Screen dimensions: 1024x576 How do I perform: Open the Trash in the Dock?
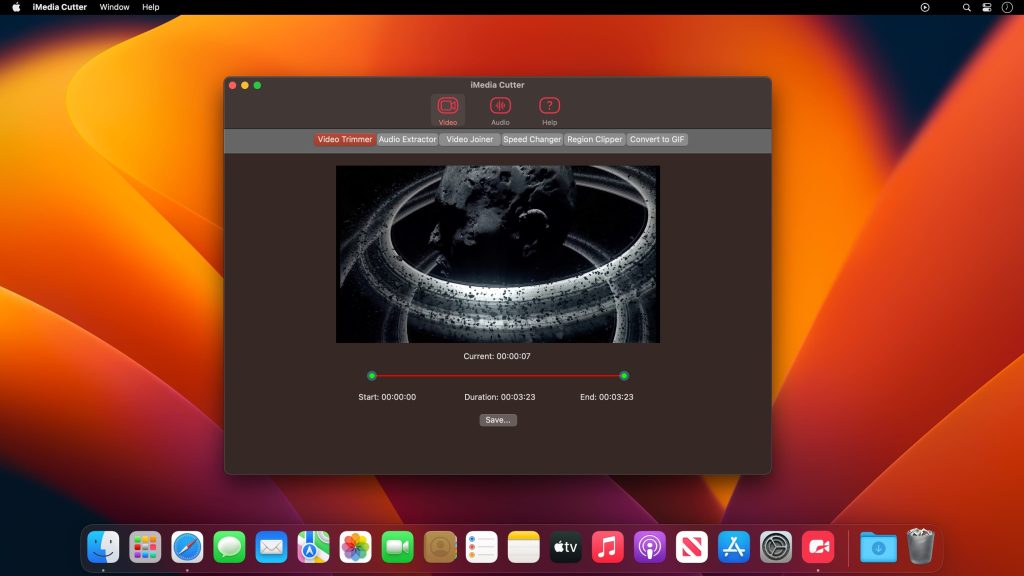919,547
